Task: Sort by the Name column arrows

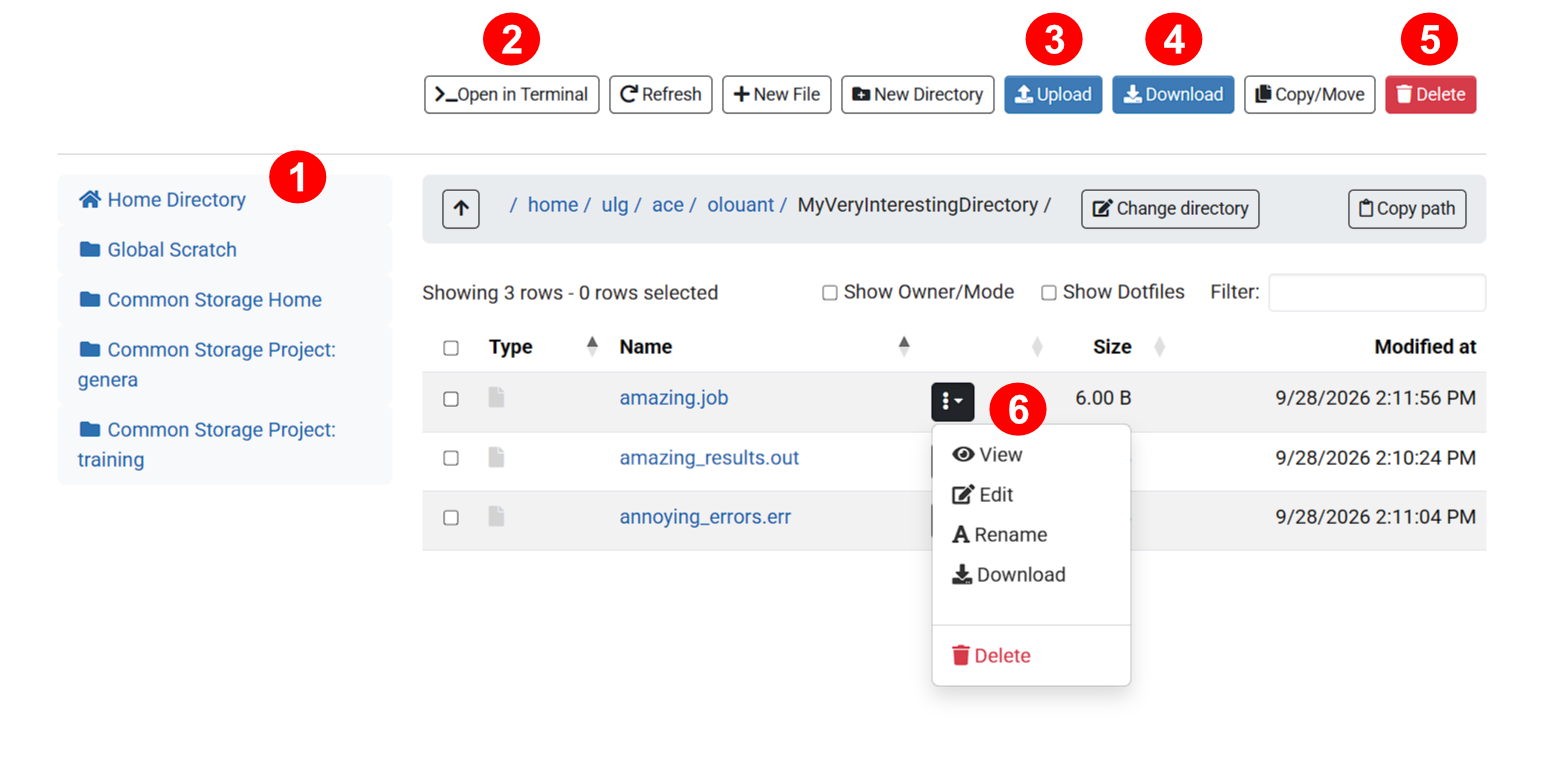Action: pos(905,347)
